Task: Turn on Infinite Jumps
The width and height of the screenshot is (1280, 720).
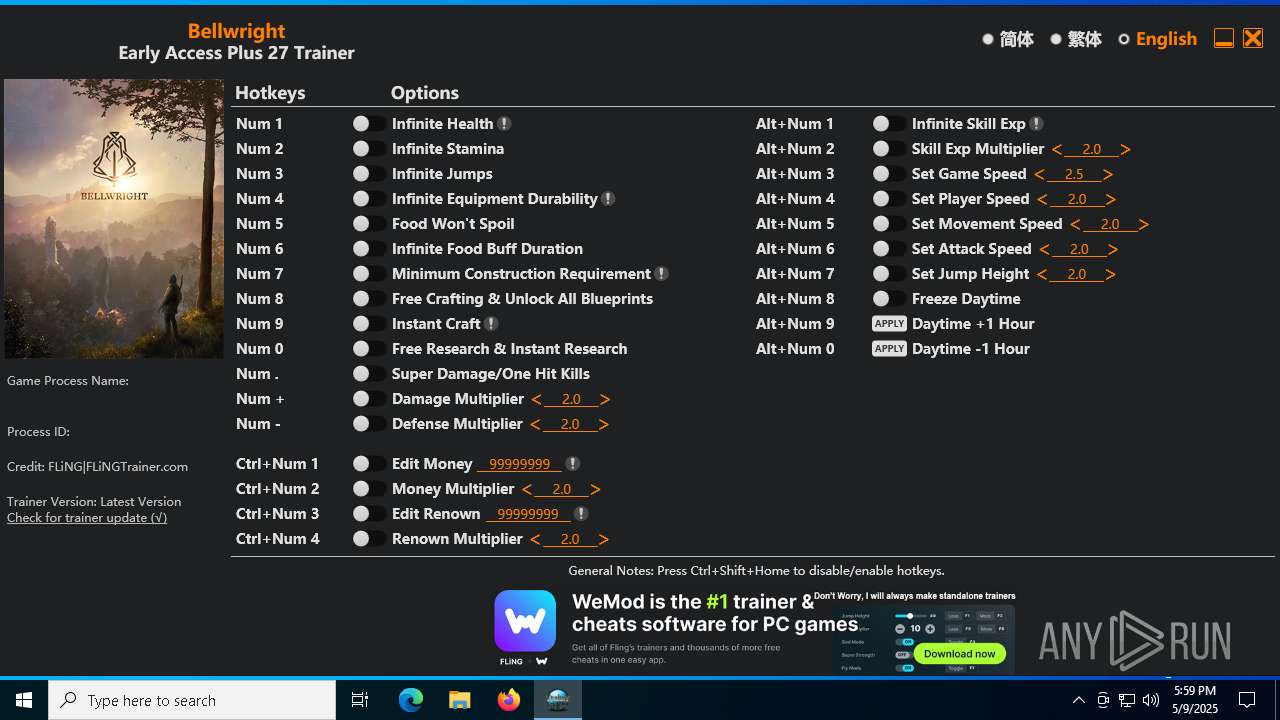Action: tap(369, 174)
